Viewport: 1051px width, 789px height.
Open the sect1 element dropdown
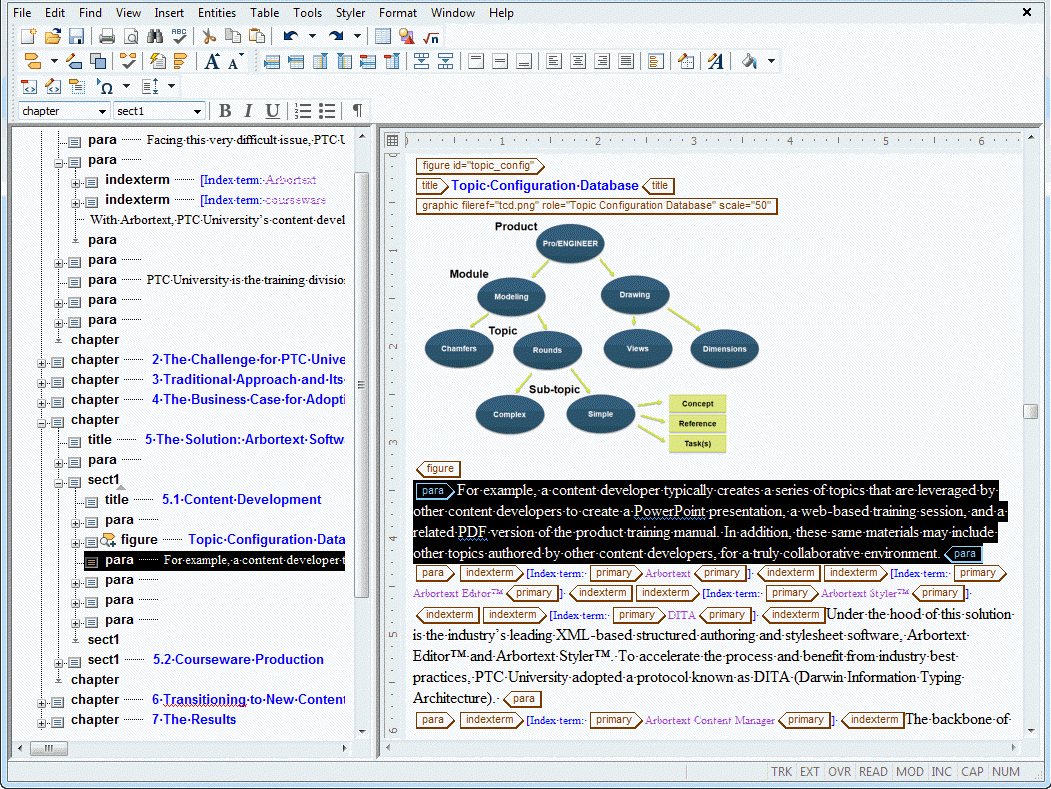tap(197, 111)
